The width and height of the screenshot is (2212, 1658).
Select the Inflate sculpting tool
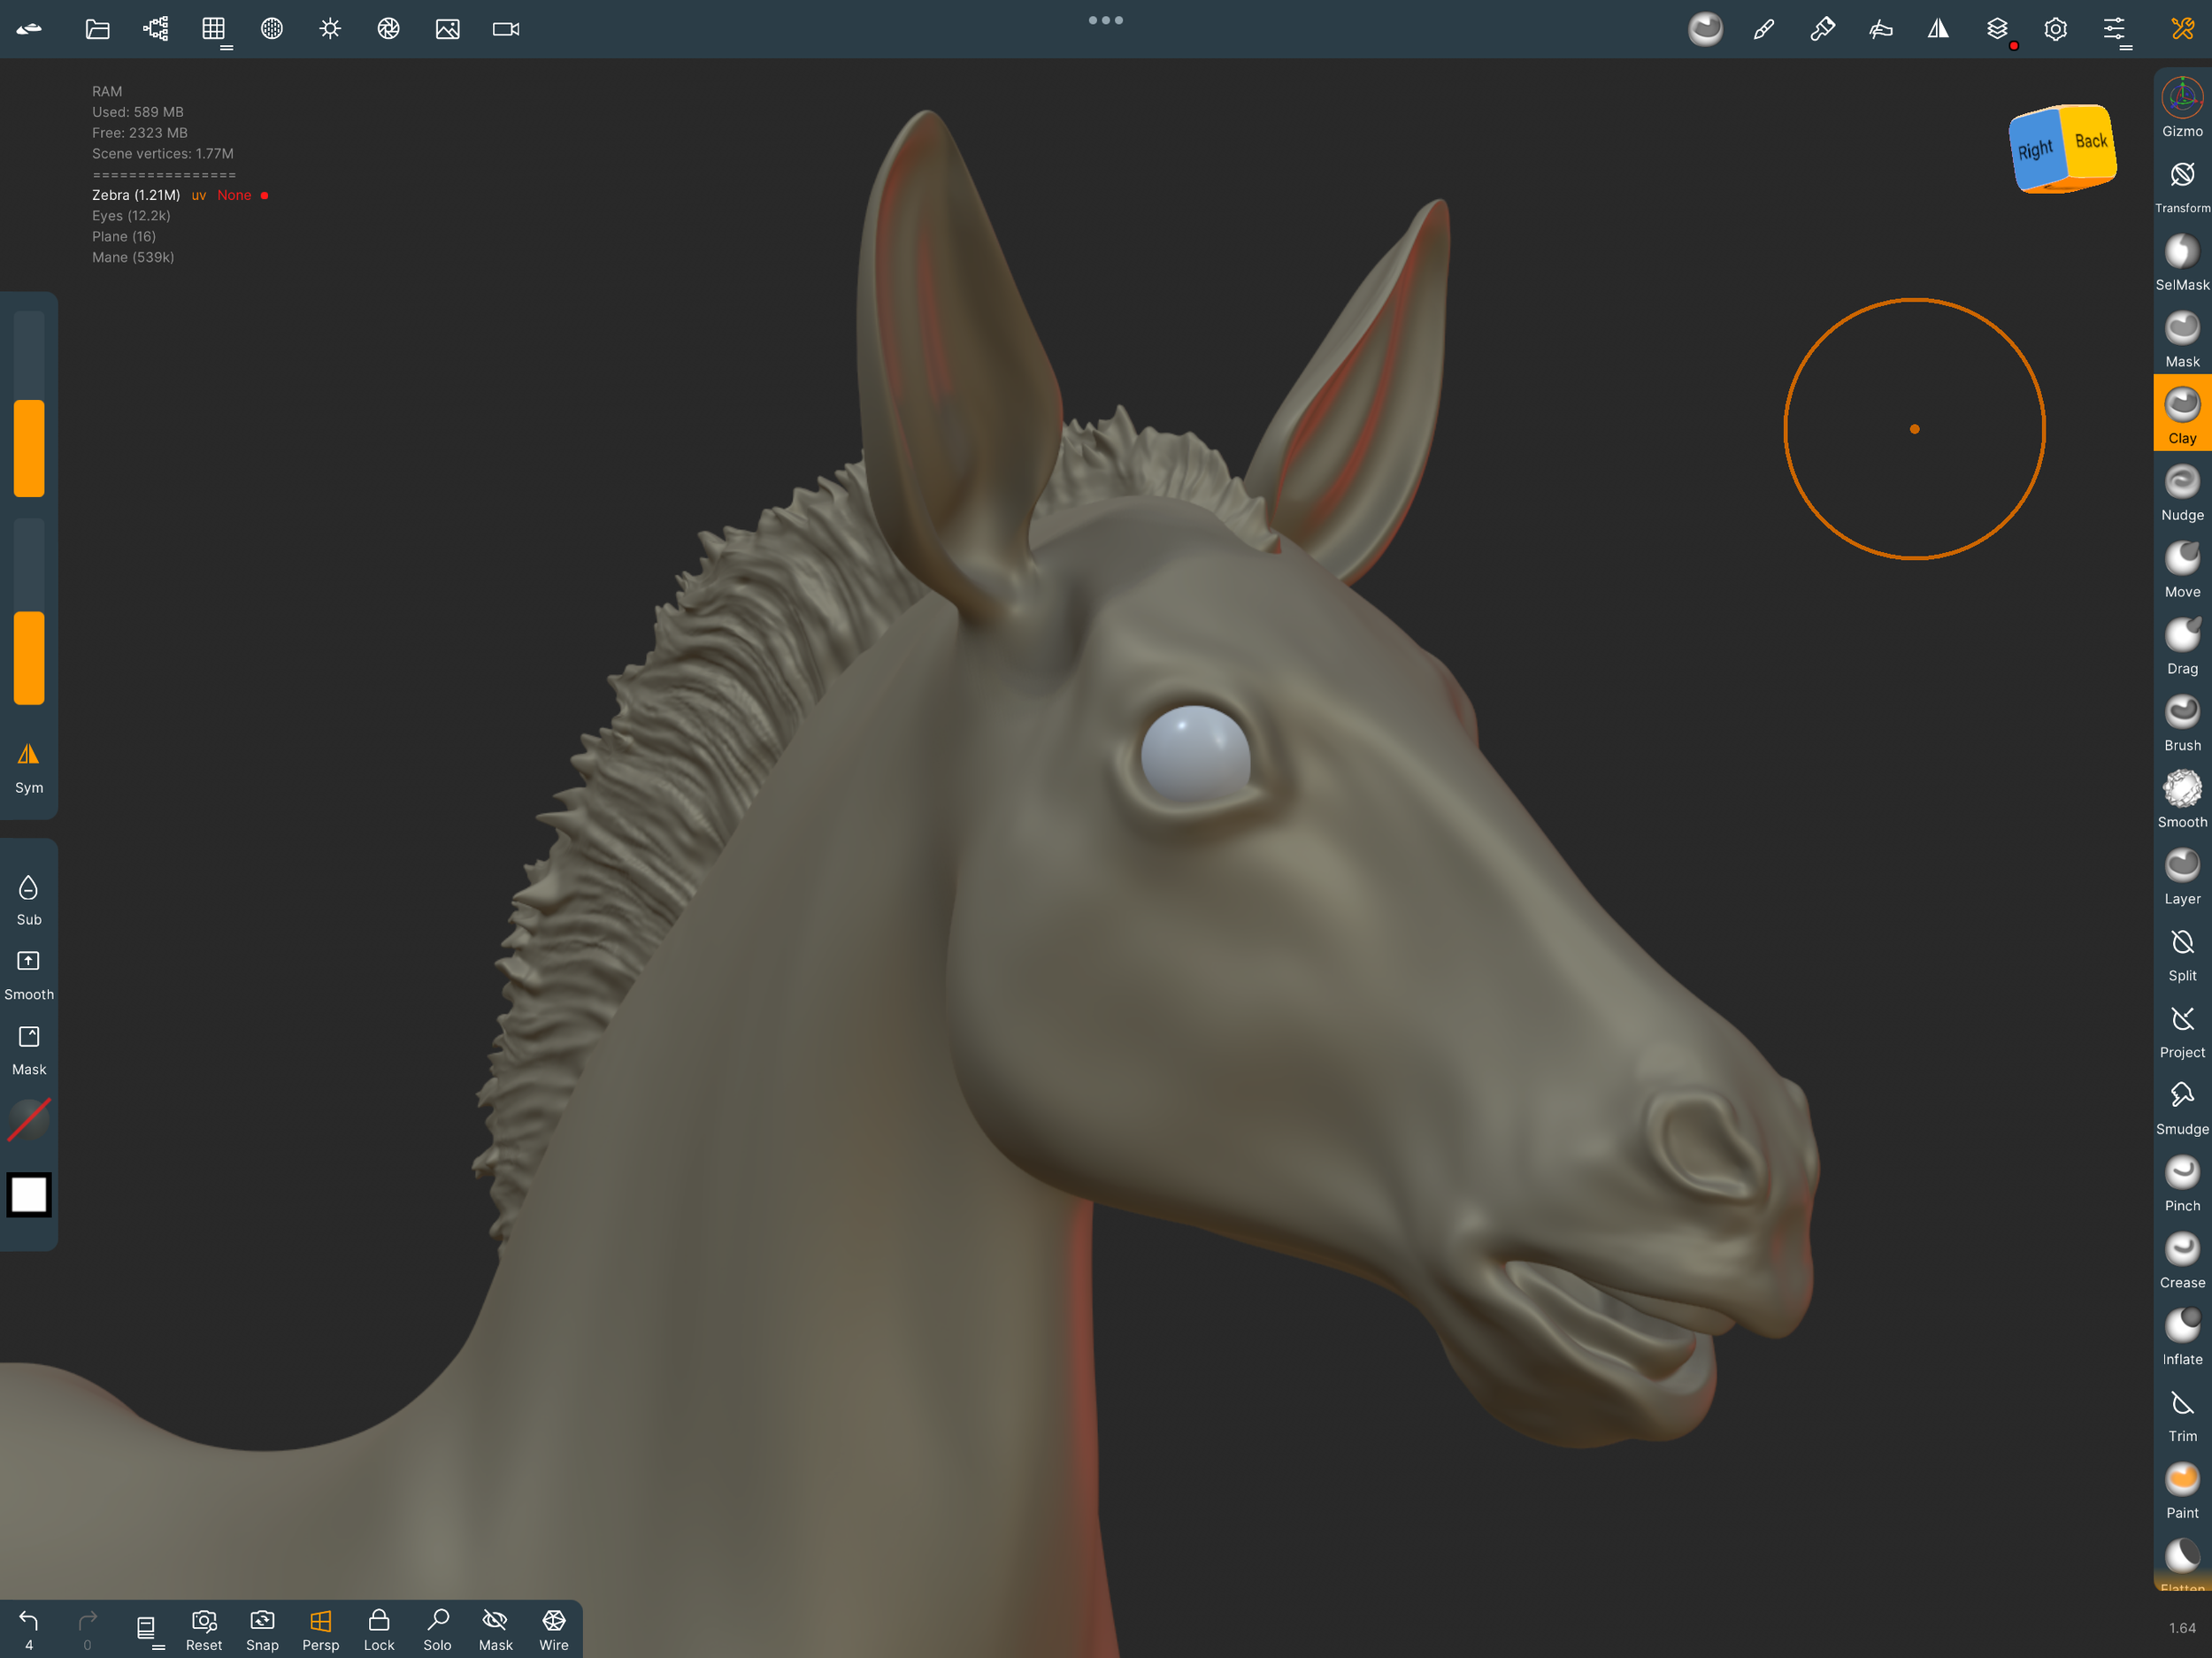pyautogui.click(x=2181, y=1337)
